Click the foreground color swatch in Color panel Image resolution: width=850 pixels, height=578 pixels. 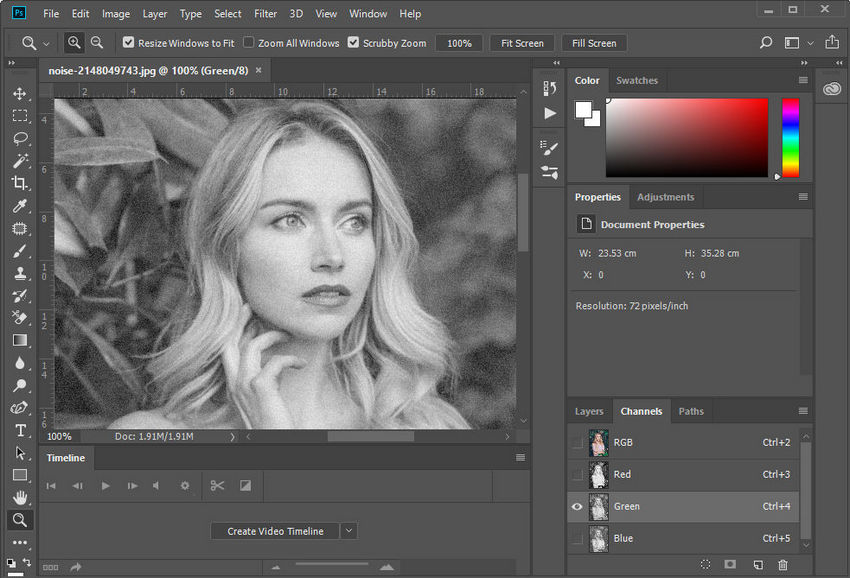click(x=583, y=110)
